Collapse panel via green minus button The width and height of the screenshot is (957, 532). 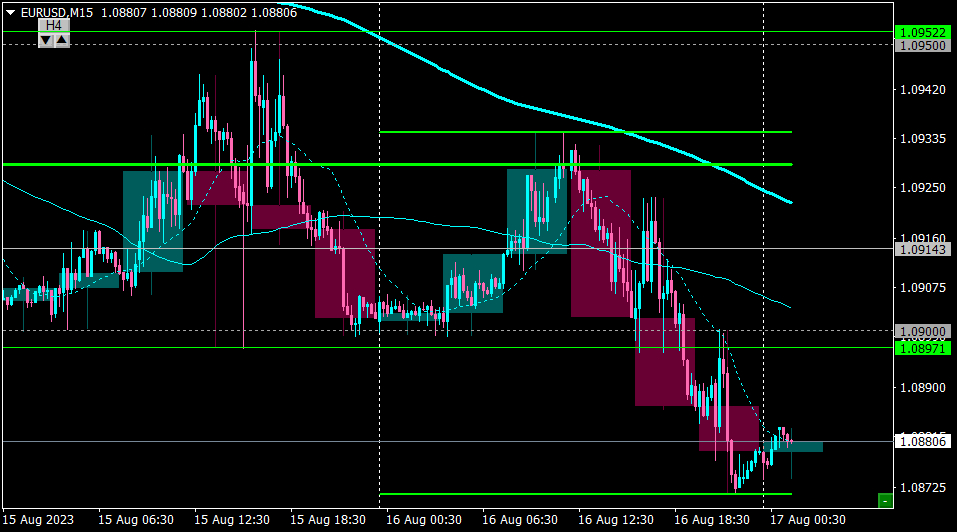(885, 501)
